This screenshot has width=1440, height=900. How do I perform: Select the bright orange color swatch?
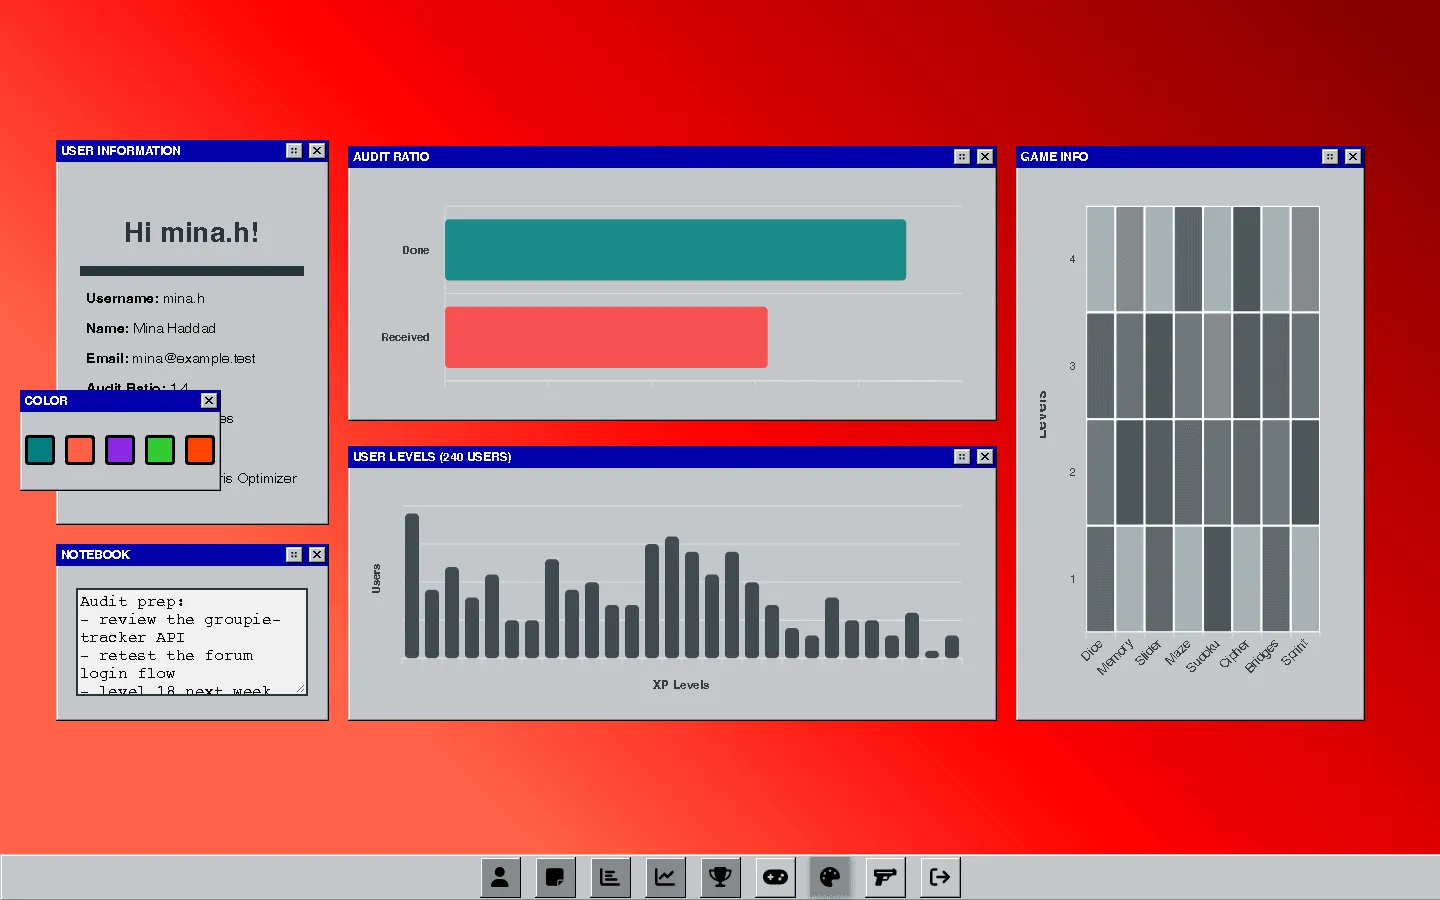click(x=200, y=450)
